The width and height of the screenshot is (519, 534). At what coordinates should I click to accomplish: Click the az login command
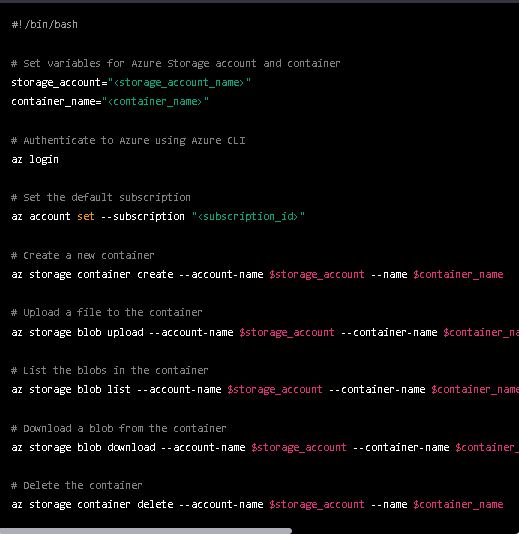coord(35,160)
